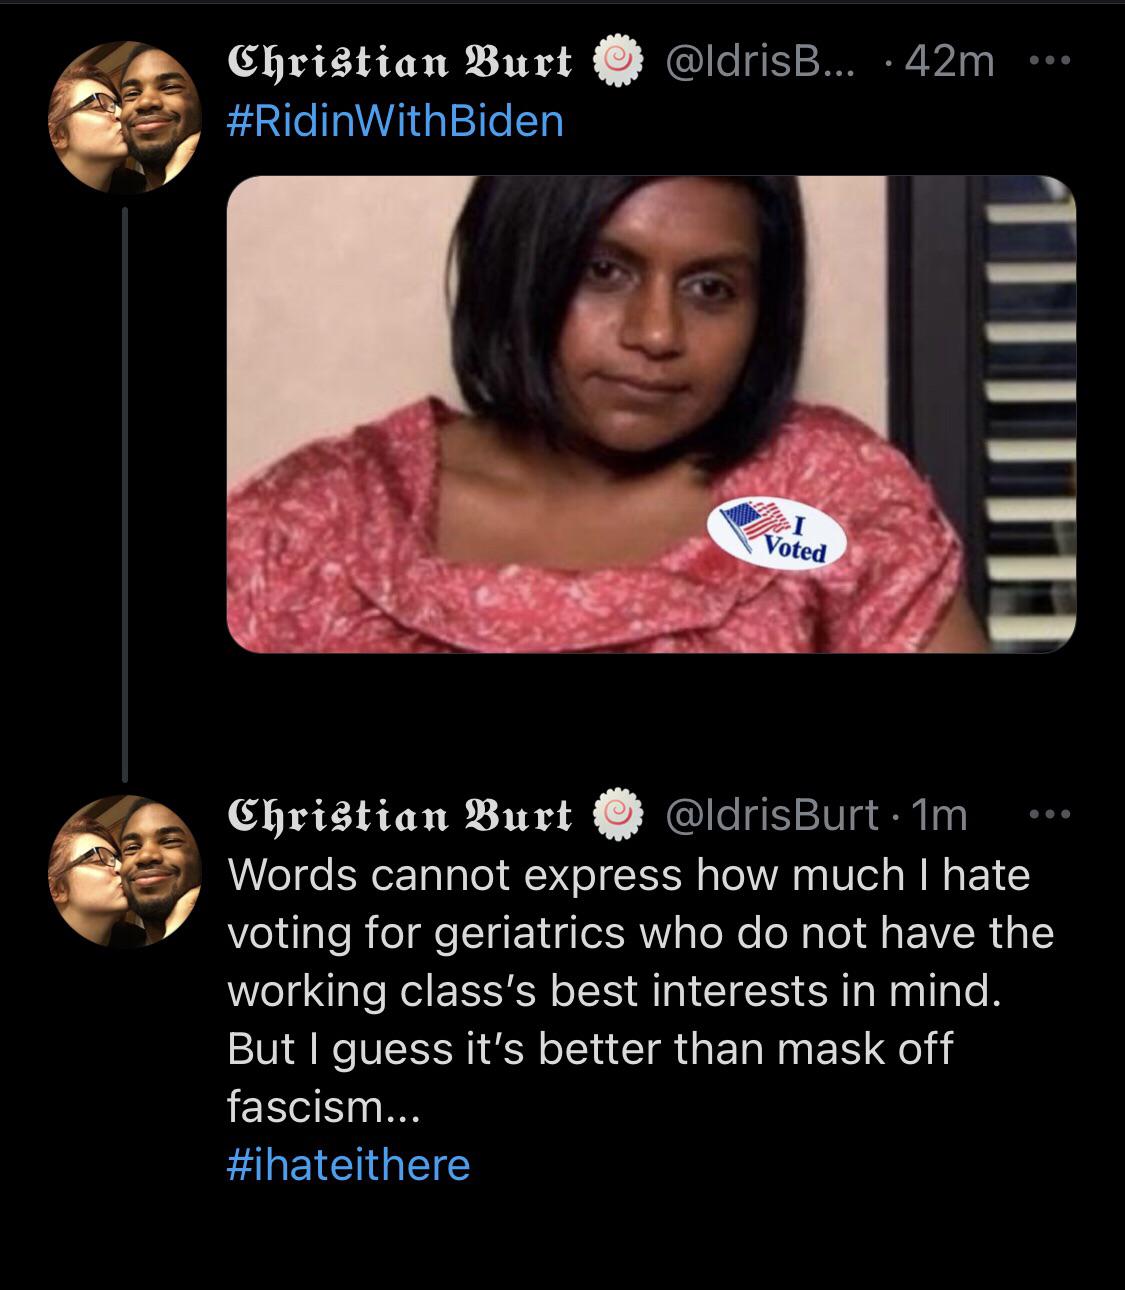Click the truncated @IdrisB... handle
Image resolution: width=1125 pixels, height=1290 pixels.
click(760, 62)
